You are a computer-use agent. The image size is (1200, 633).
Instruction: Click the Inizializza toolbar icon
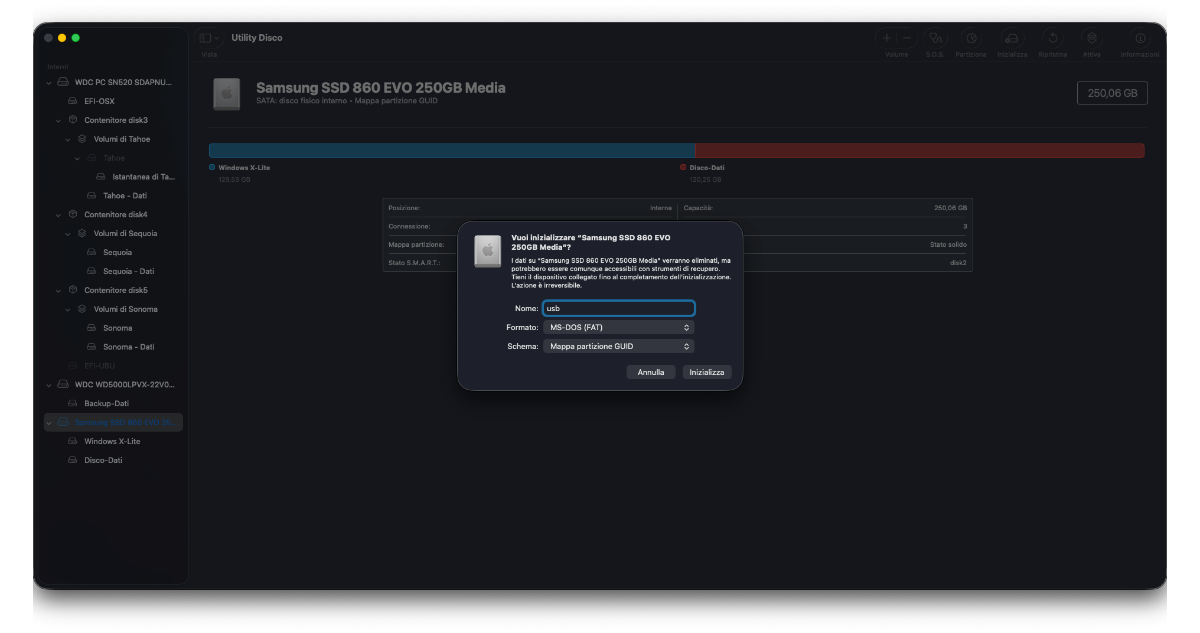[x=1011, y=37]
